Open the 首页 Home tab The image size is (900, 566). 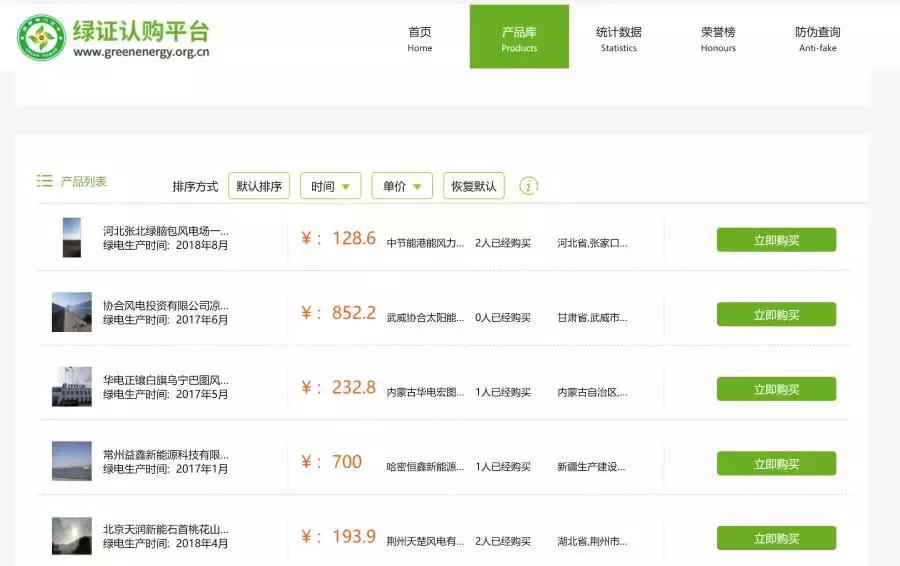[x=420, y=38]
